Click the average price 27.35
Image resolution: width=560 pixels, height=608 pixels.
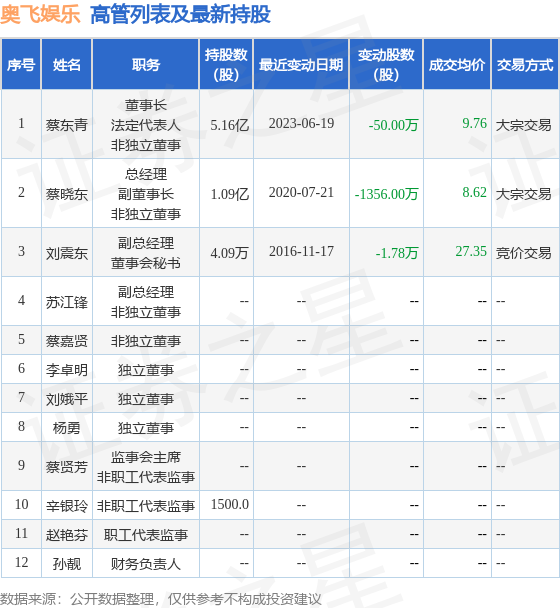471,252
